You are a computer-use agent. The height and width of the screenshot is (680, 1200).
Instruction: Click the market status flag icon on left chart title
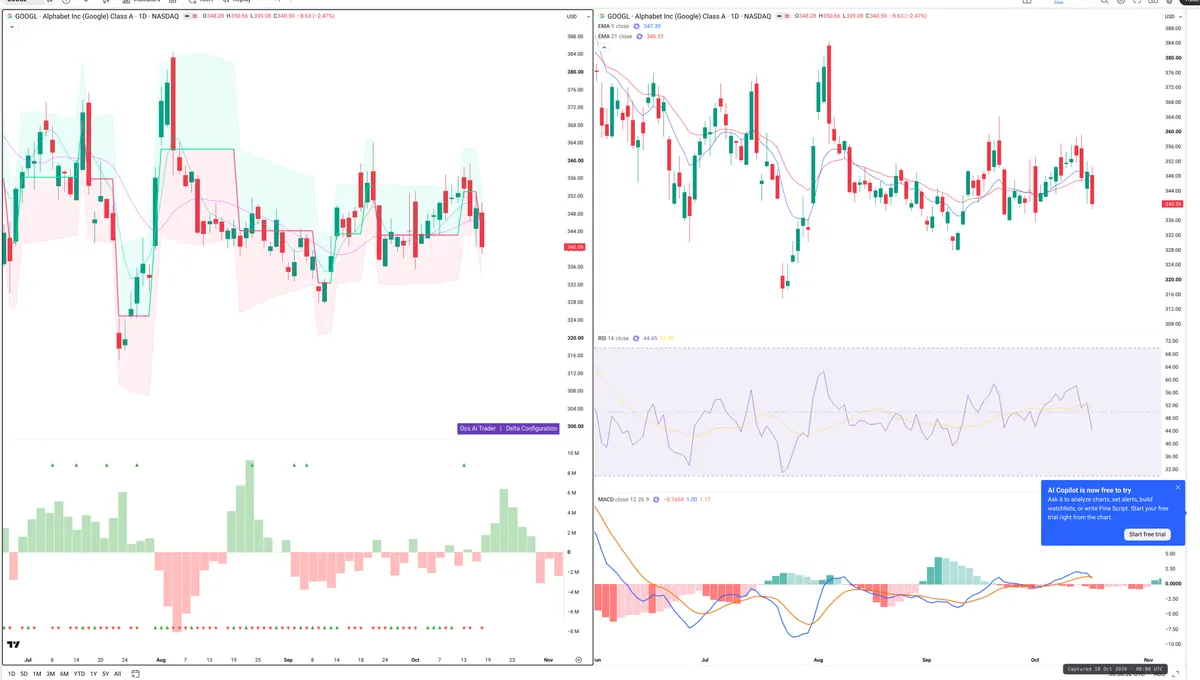194,16
